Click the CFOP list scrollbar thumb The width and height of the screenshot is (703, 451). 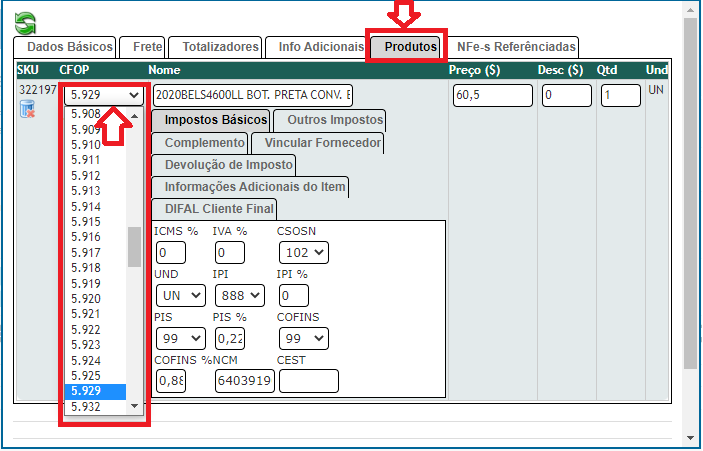[x=134, y=246]
